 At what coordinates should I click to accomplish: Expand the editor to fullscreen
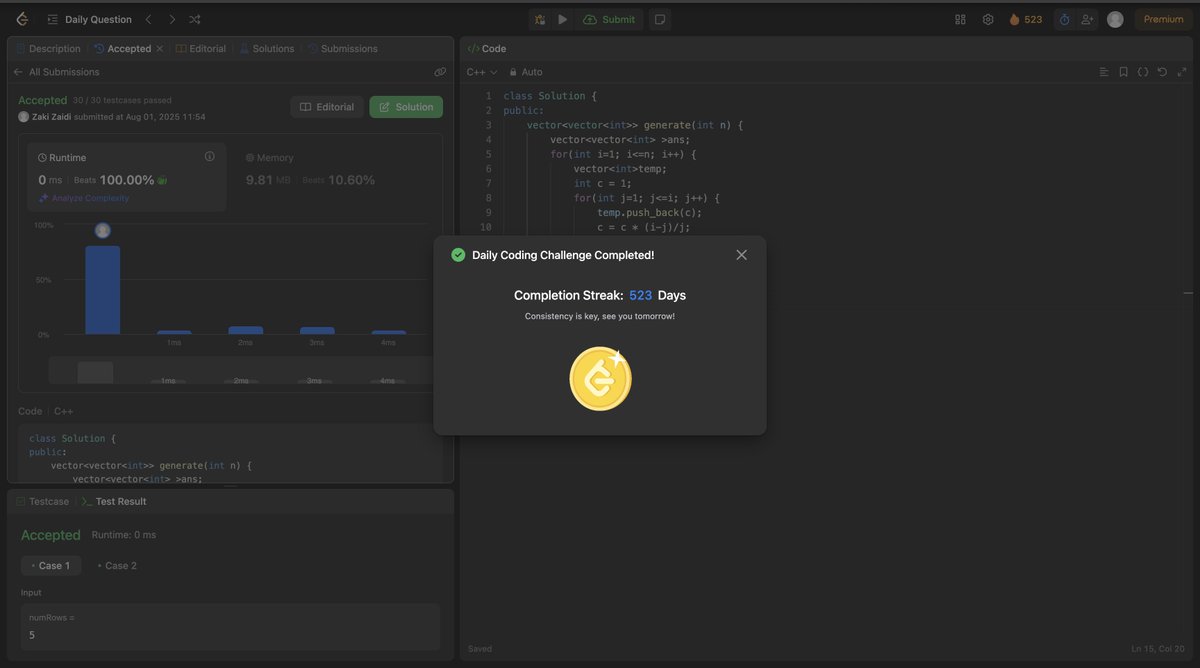coord(1182,72)
